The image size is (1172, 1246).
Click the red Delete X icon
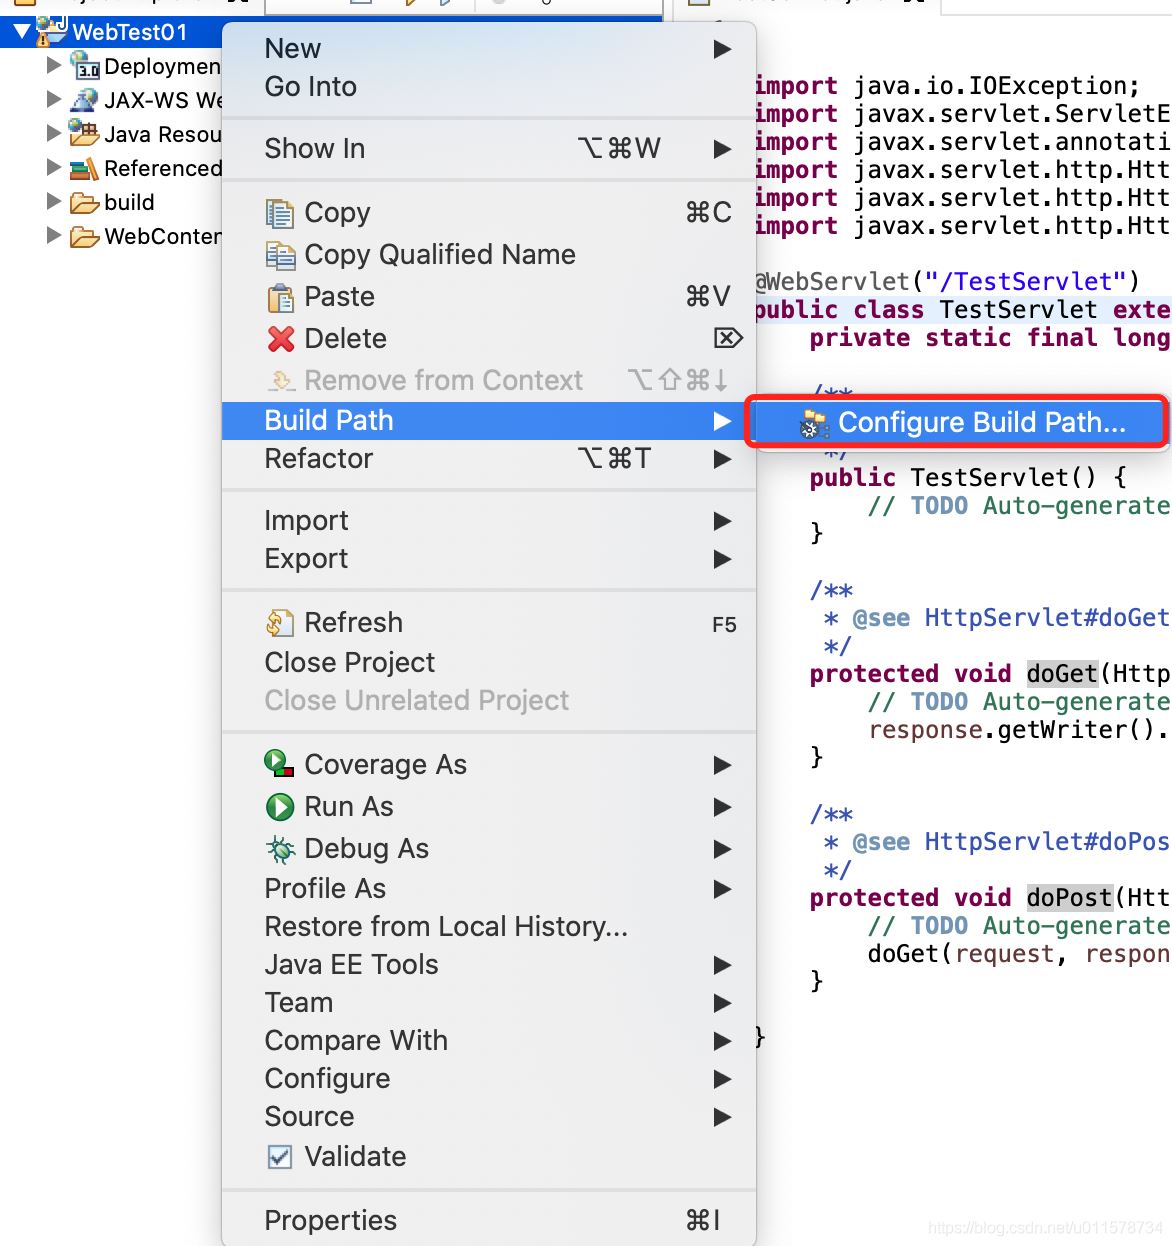click(281, 339)
